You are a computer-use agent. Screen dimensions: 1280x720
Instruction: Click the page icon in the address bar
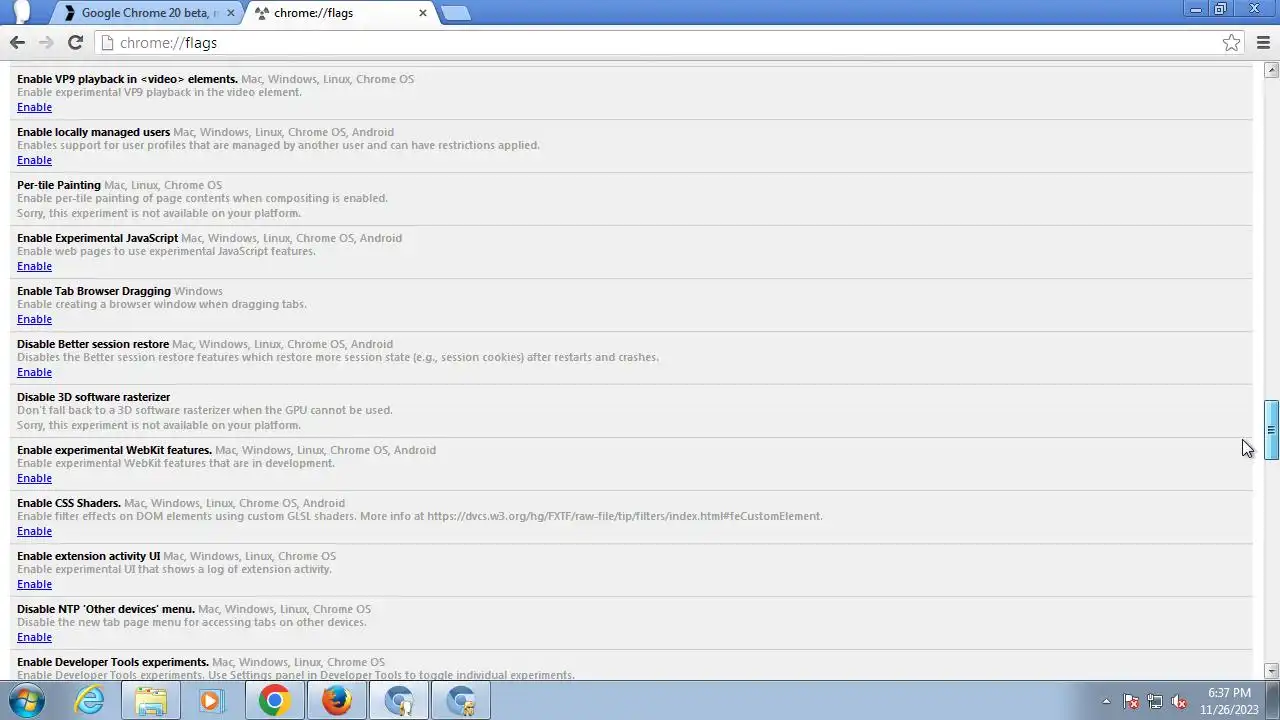107,43
